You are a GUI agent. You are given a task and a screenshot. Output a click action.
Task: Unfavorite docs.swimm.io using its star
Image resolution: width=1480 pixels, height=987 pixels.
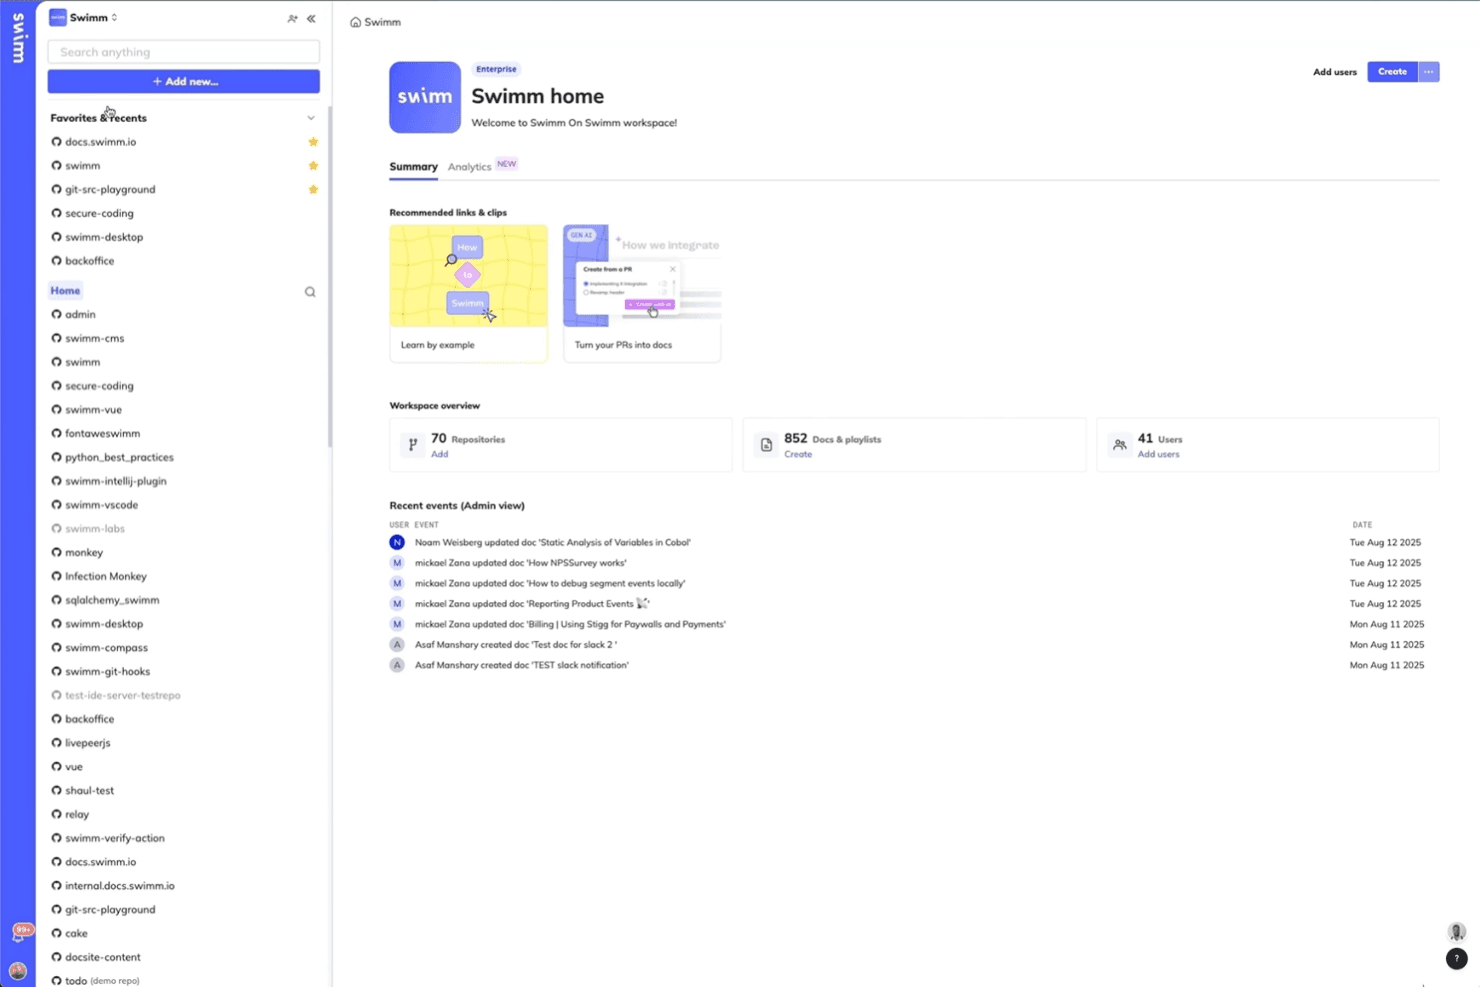tap(313, 142)
